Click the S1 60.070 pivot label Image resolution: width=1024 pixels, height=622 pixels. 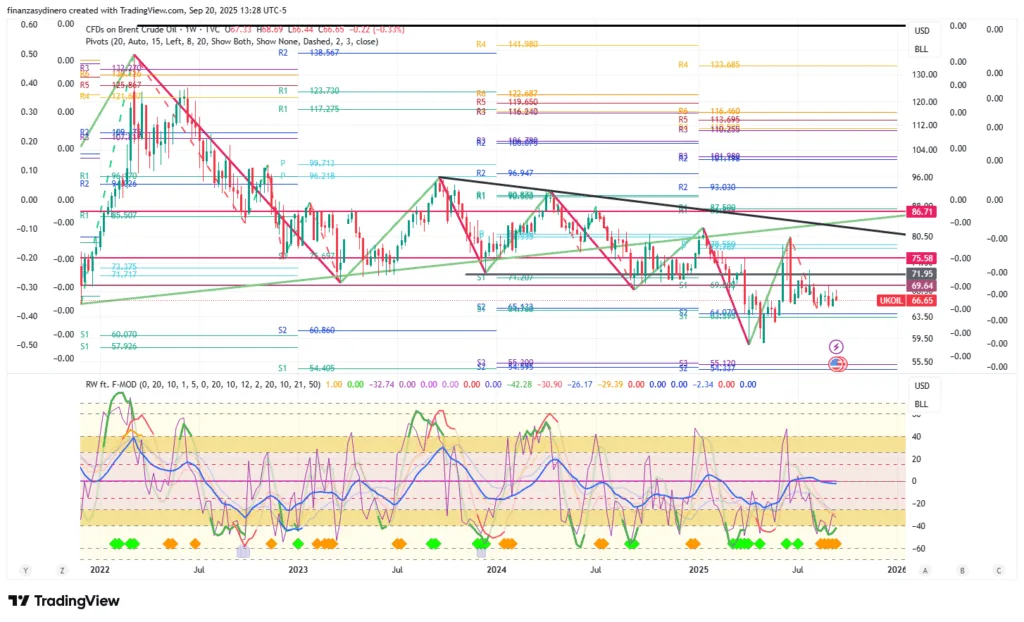point(108,335)
